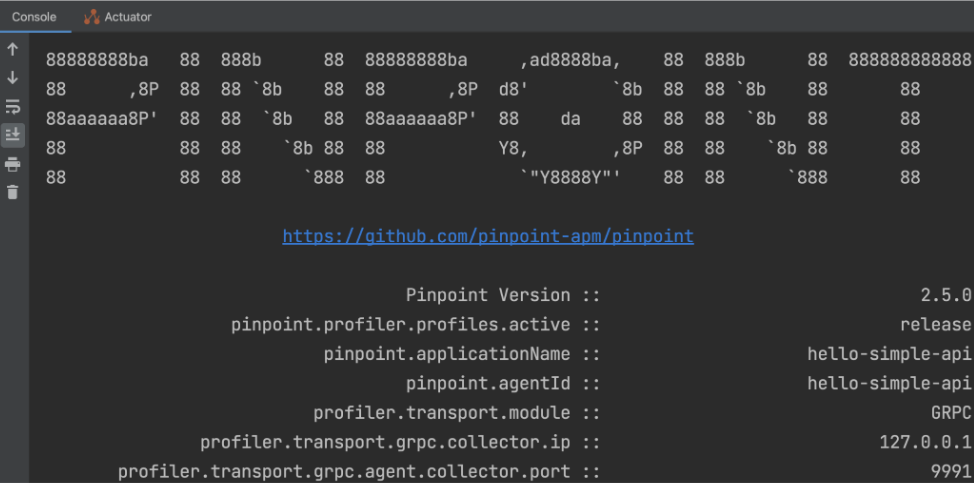
Task: Click profiler.transport.module property
Action: pos(442,413)
